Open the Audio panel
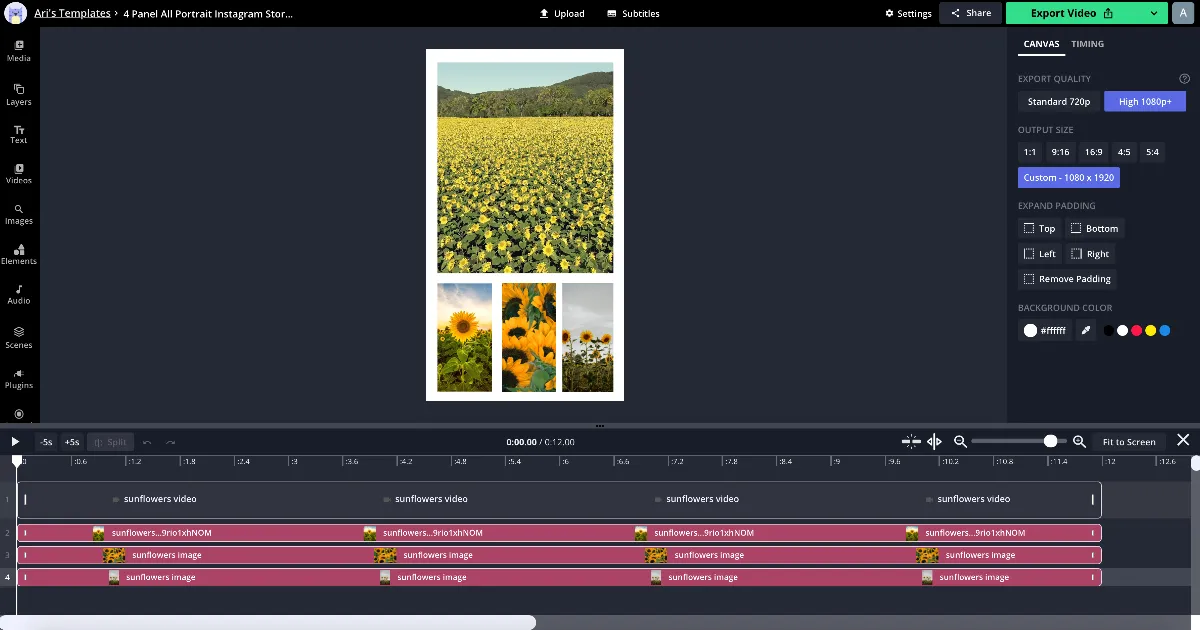This screenshot has width=1200, height=630. pyautogui.click(x=19, y=294)
